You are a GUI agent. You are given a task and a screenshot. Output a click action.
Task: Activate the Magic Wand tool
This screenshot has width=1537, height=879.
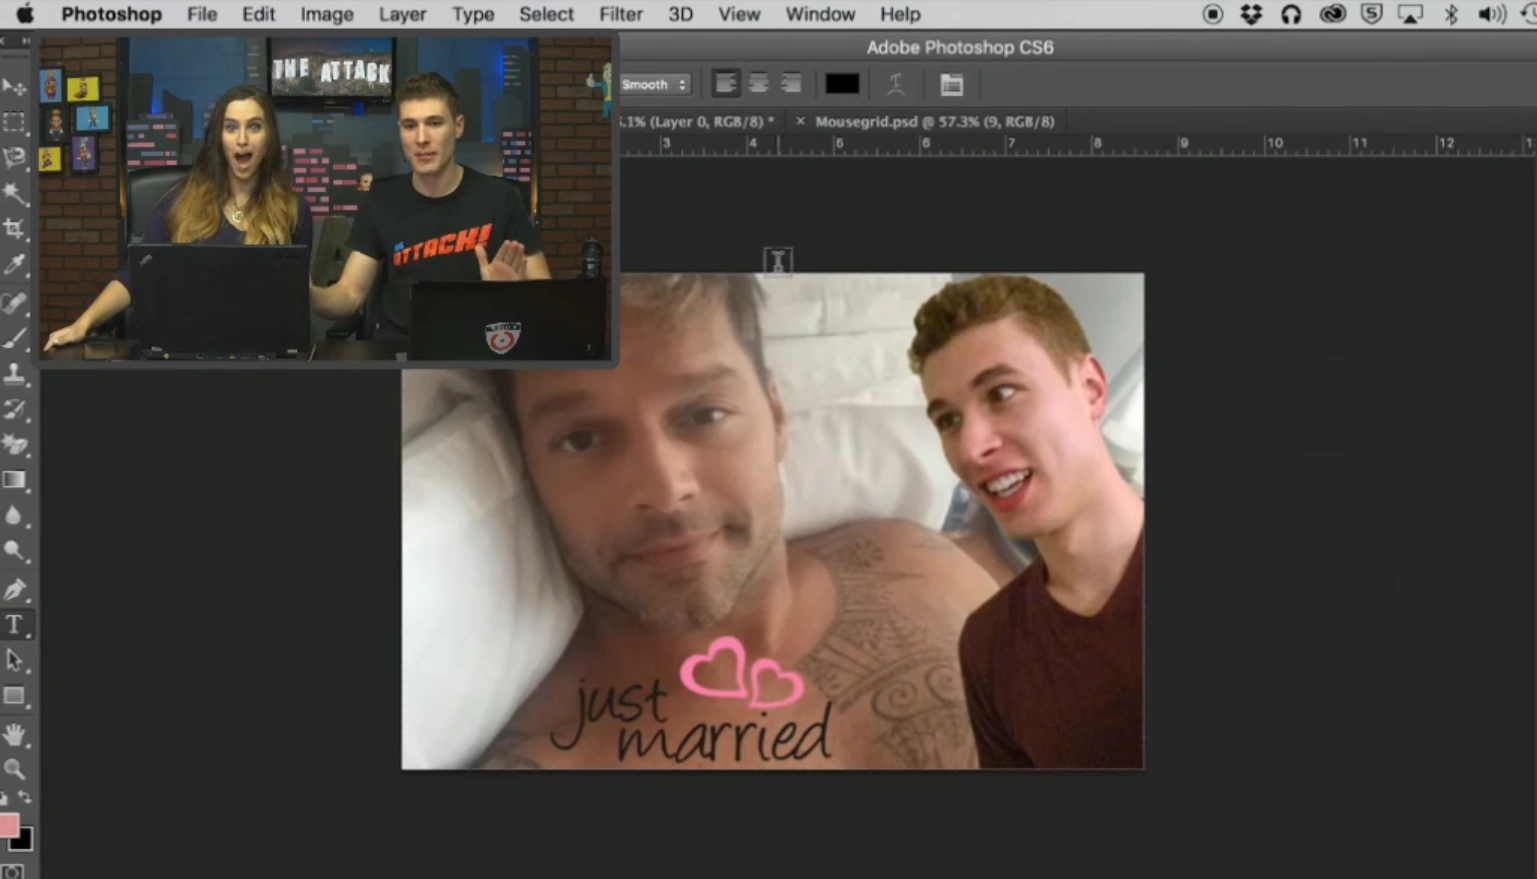coord(14,193)
